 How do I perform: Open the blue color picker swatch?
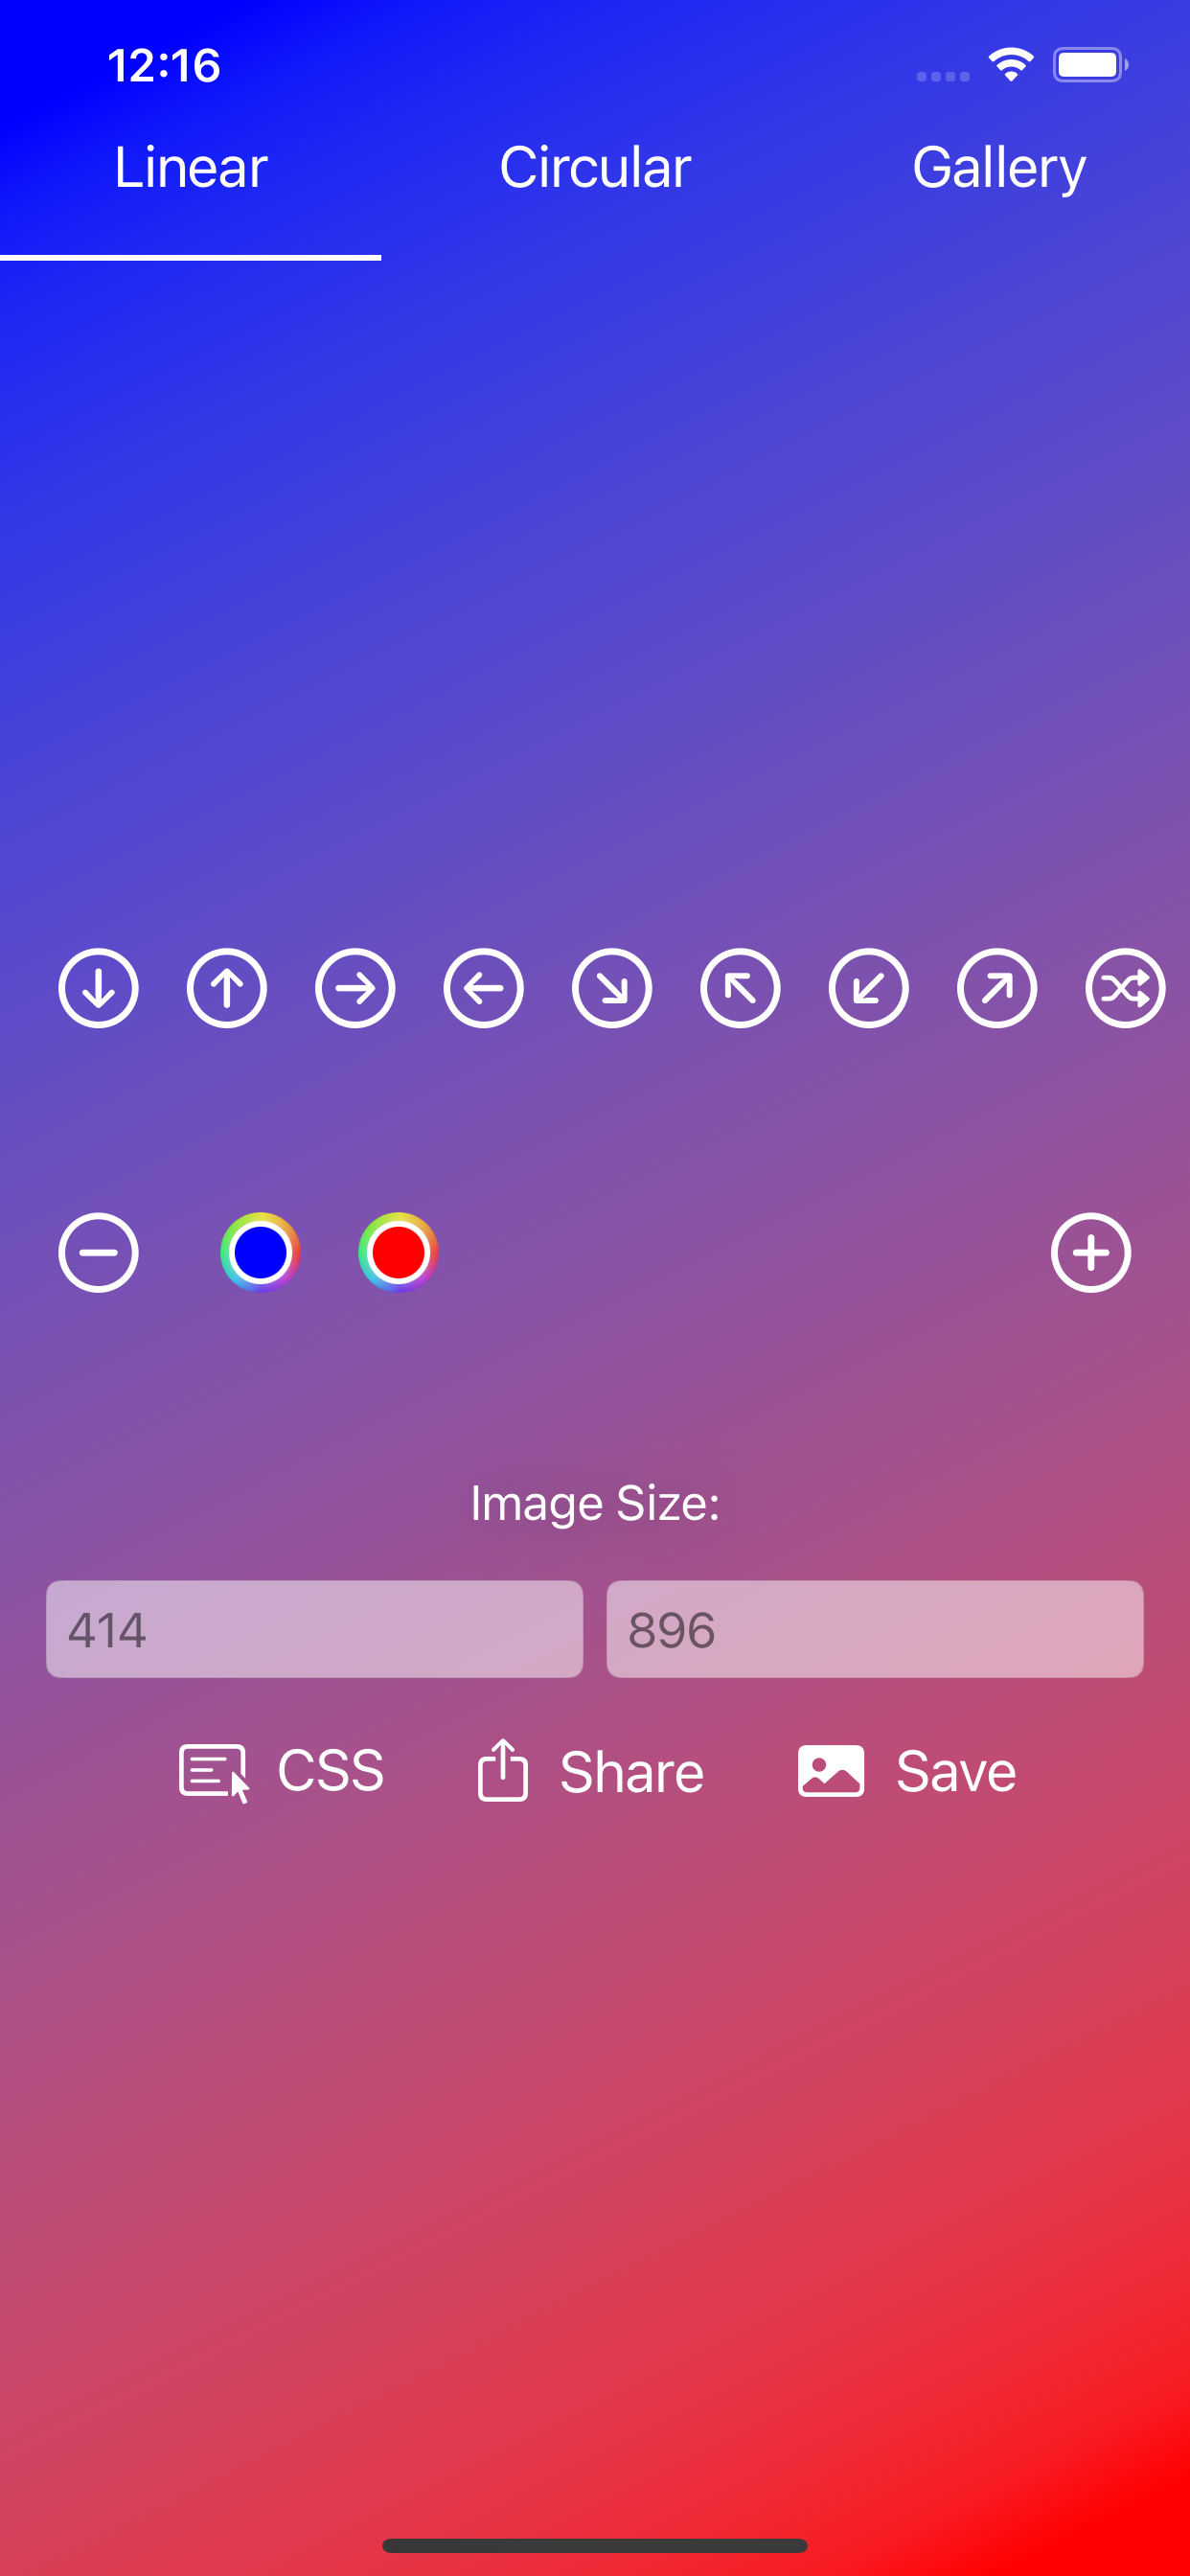(260, 1252)
